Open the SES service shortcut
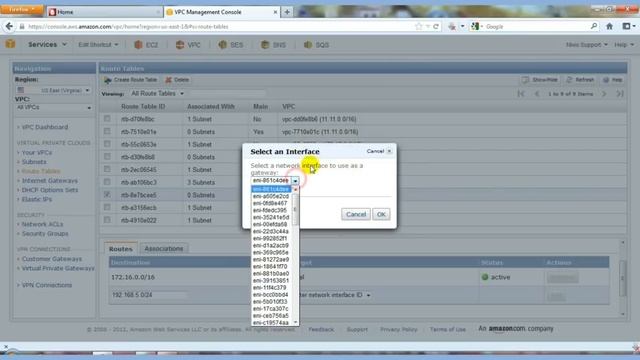 point(231,45)
